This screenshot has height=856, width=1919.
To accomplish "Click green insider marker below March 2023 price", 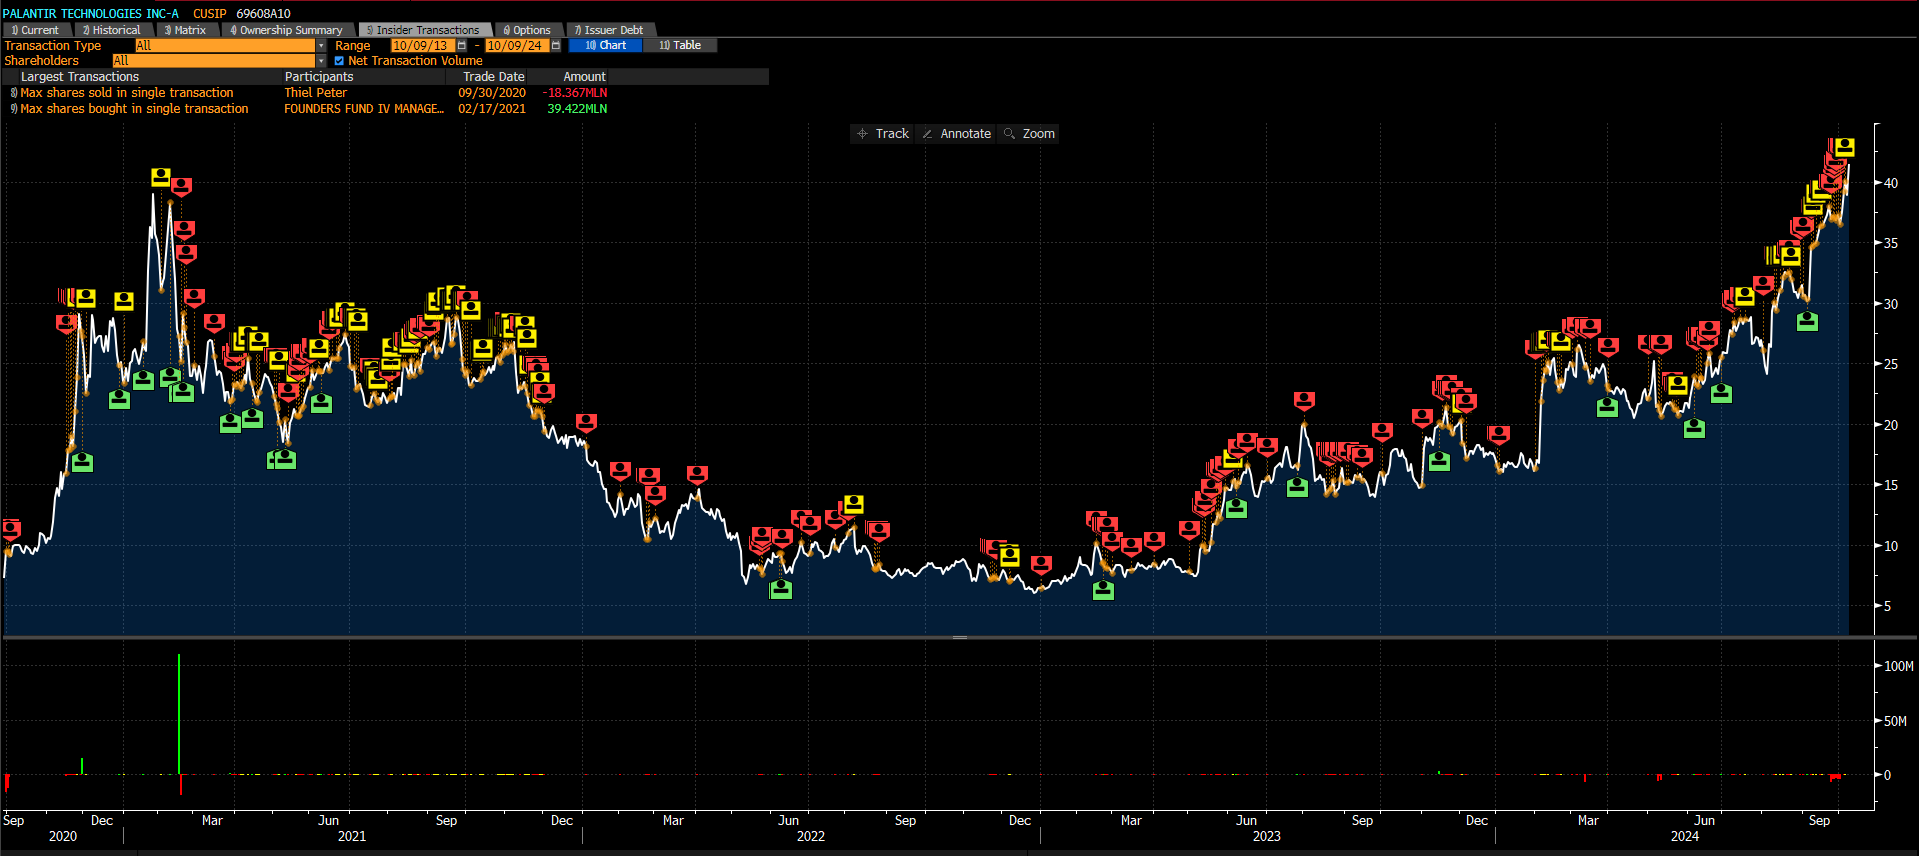I will (1103, 590).
